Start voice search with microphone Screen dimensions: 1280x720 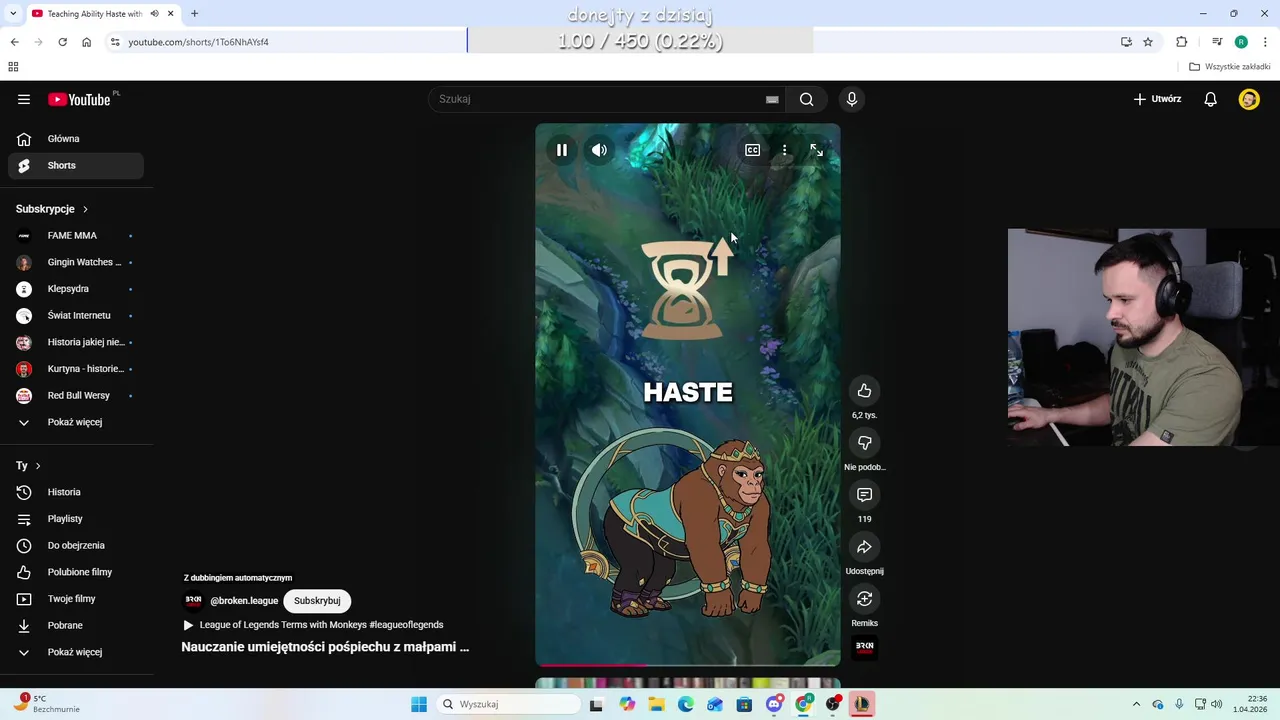tap(852, 99)
